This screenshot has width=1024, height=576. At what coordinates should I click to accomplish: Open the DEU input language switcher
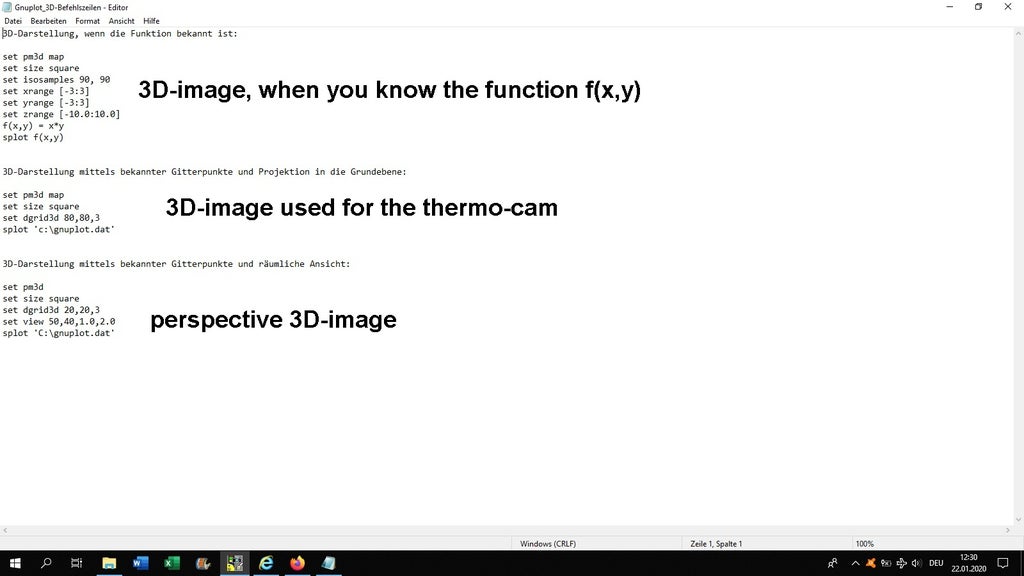(x=936, y=563)
